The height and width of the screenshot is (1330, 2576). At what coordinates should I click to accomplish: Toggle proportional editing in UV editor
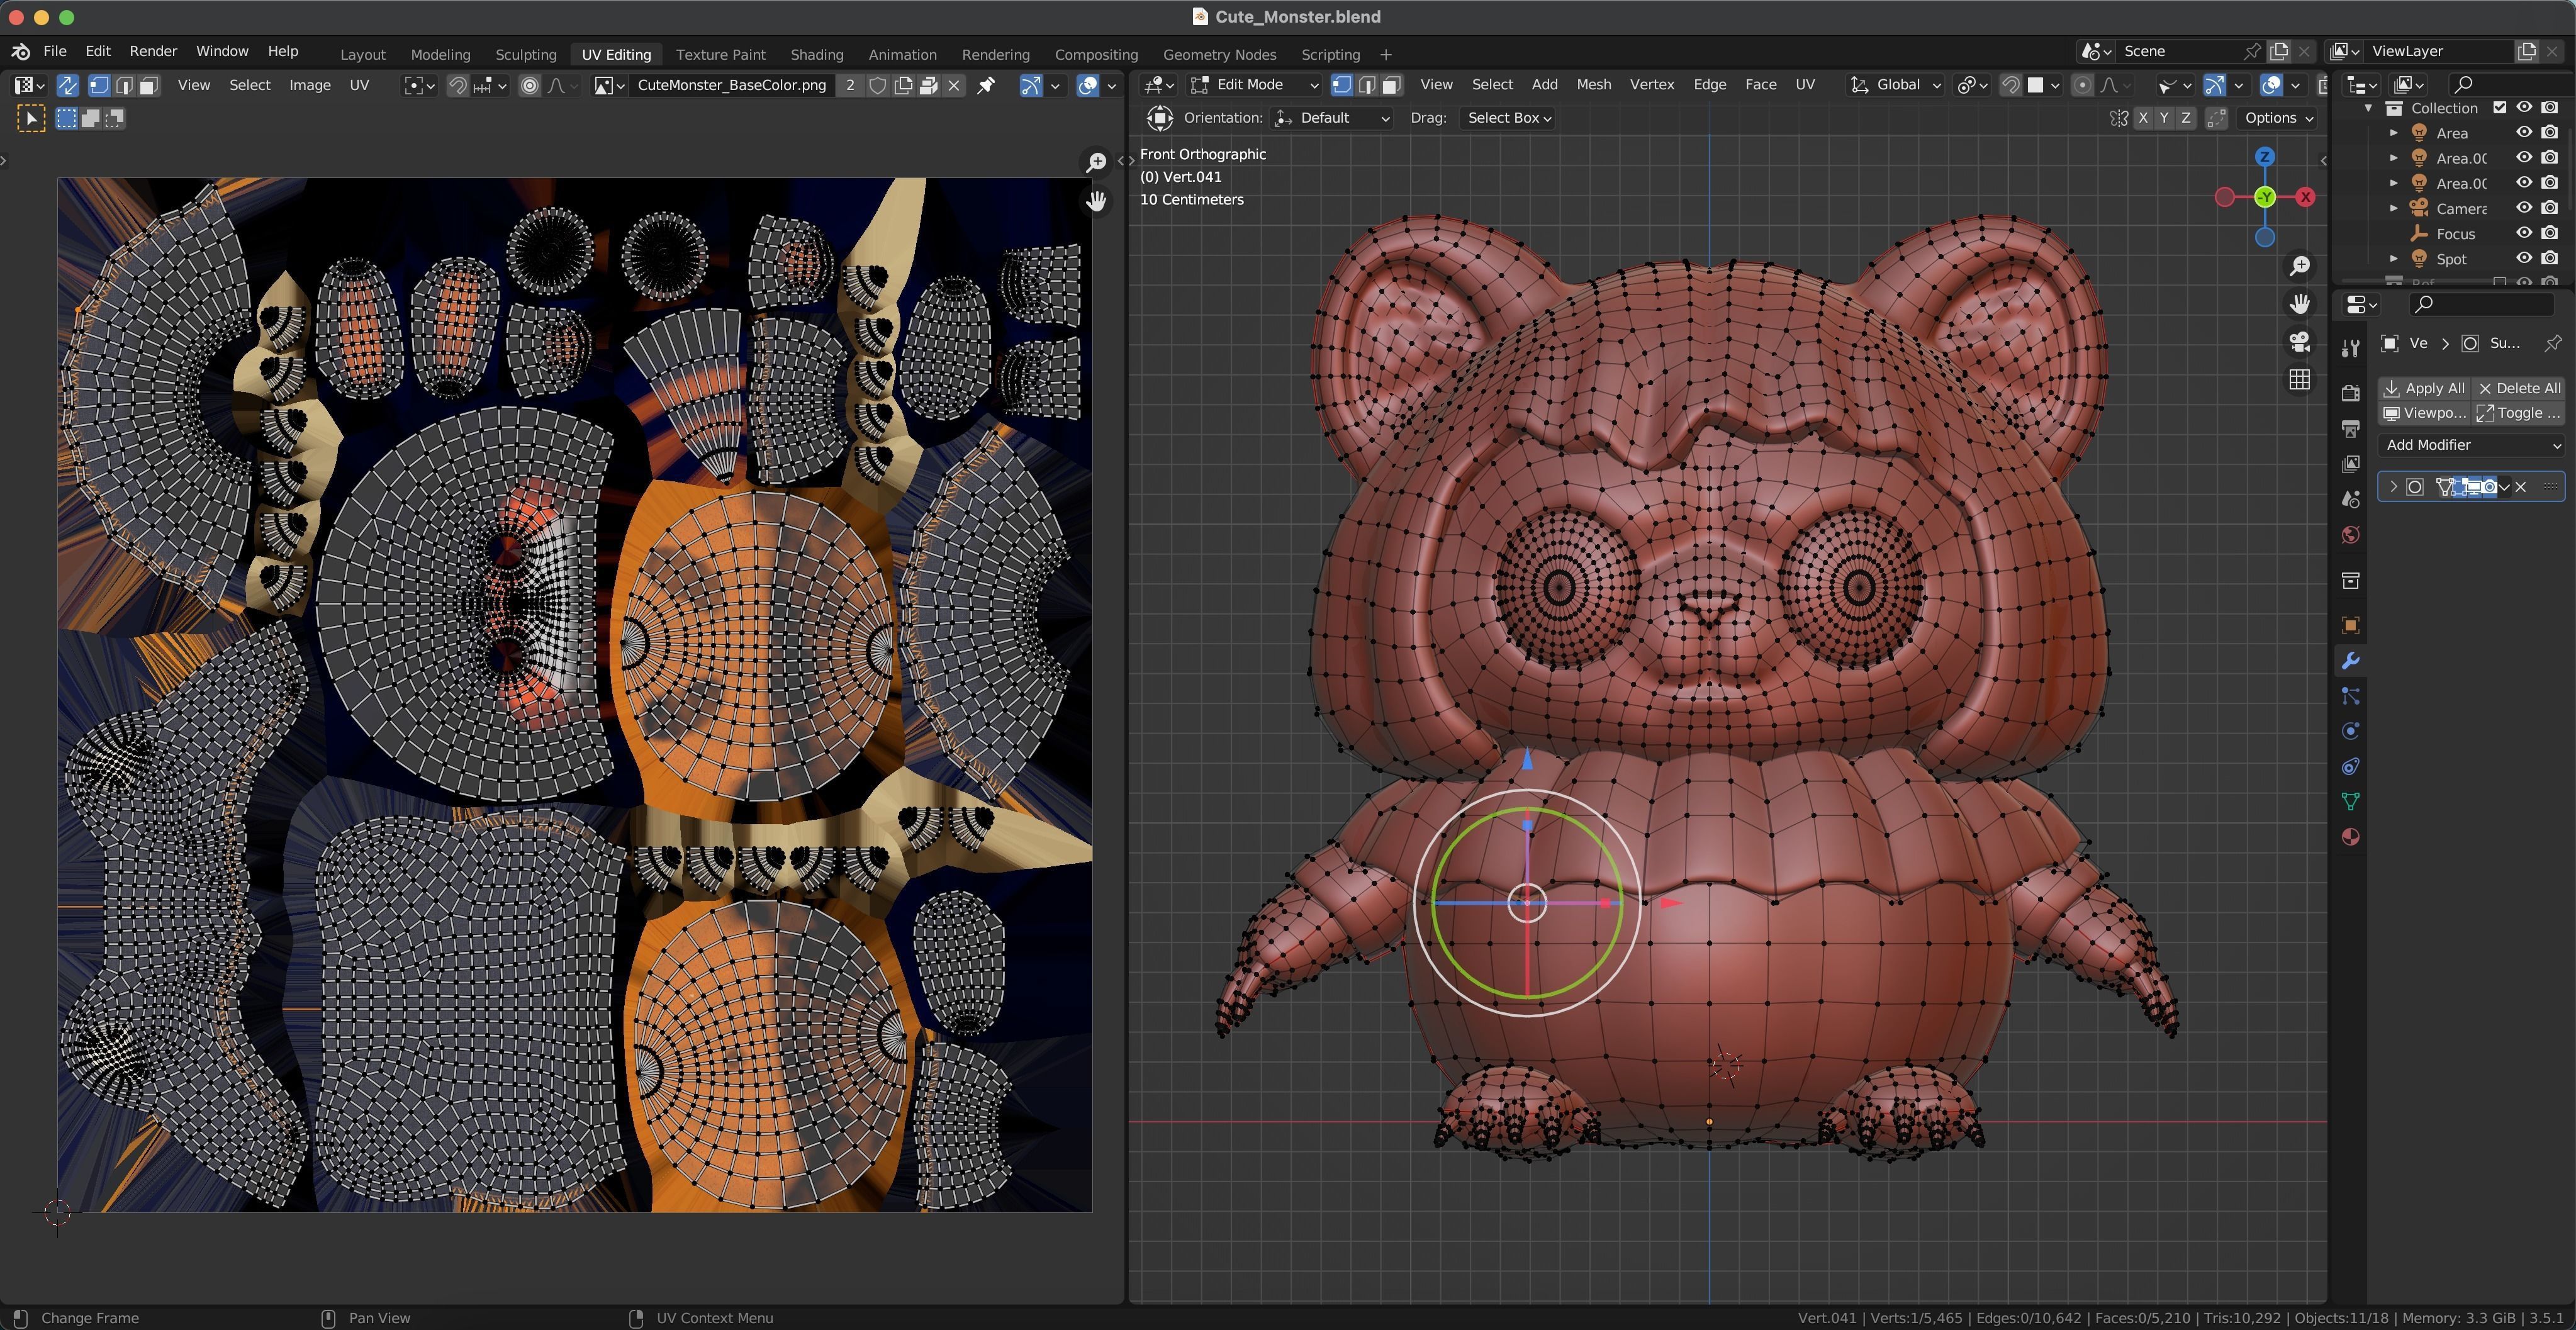530,85
